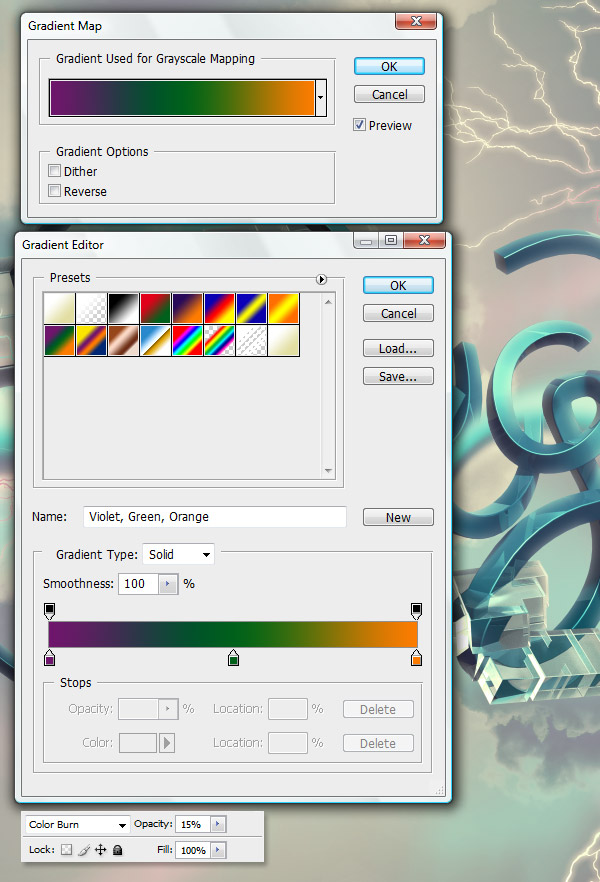The image size is (600, 882).
Task: Click the Load... button
Action: 398,349
